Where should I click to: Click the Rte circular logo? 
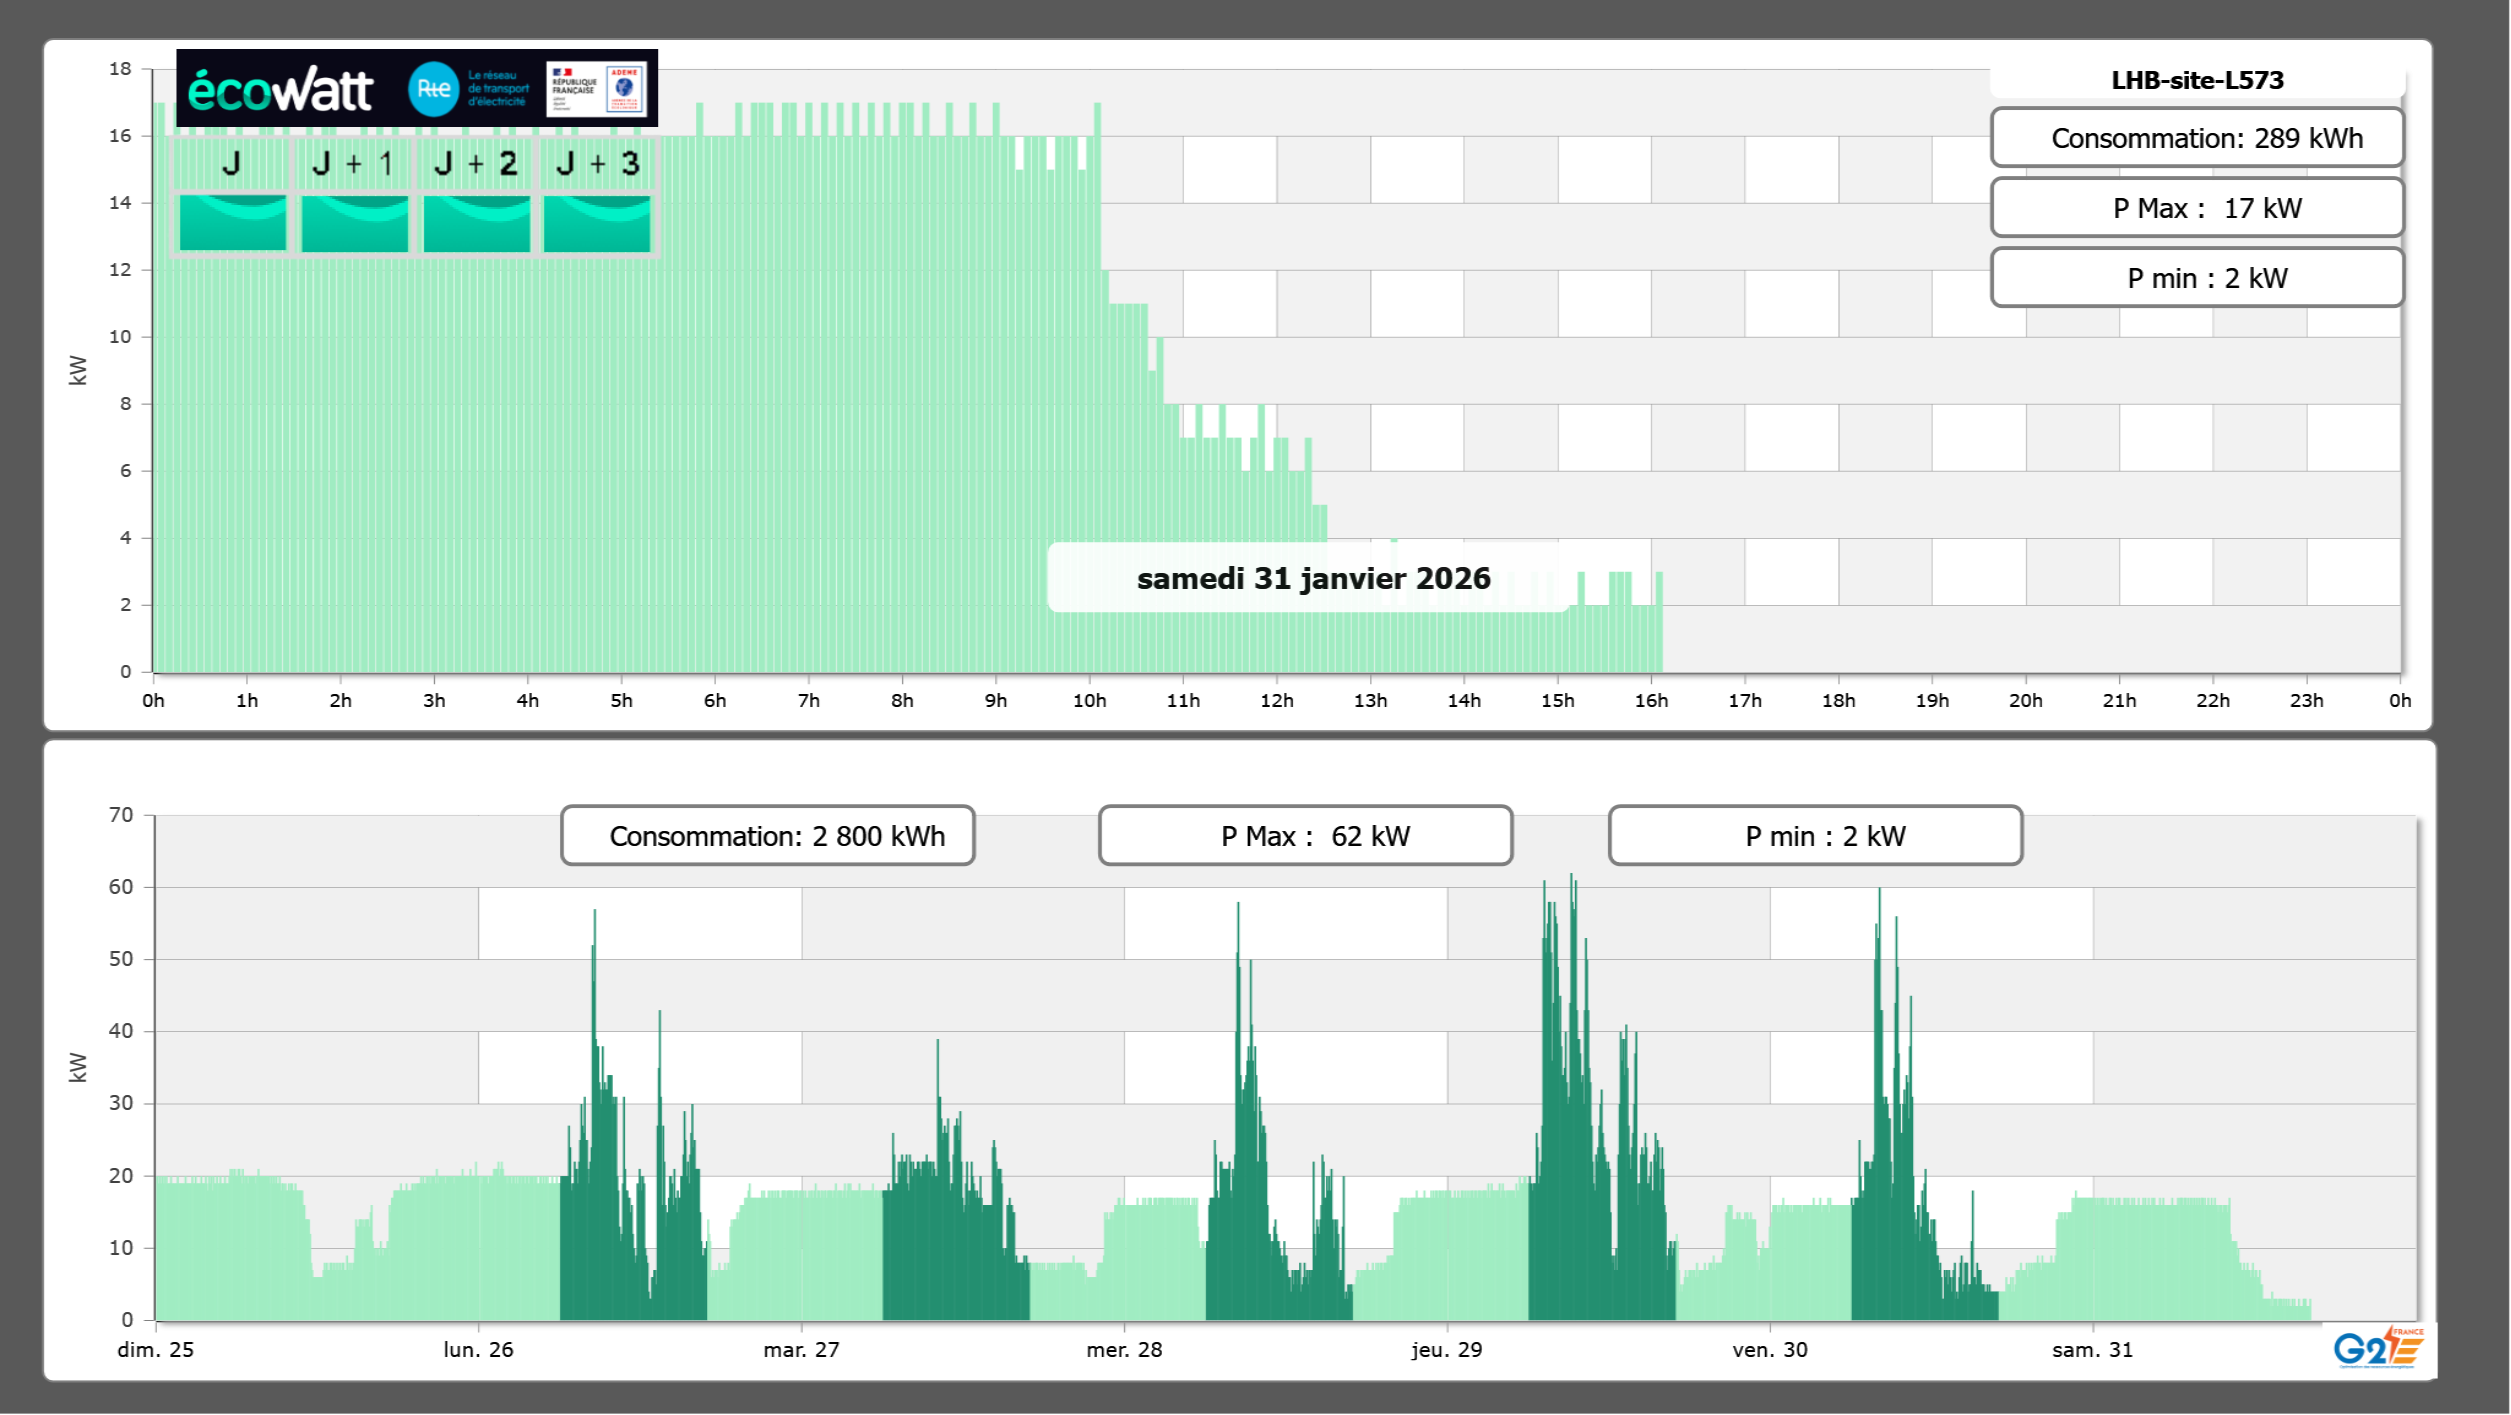(x=433, y=89)
